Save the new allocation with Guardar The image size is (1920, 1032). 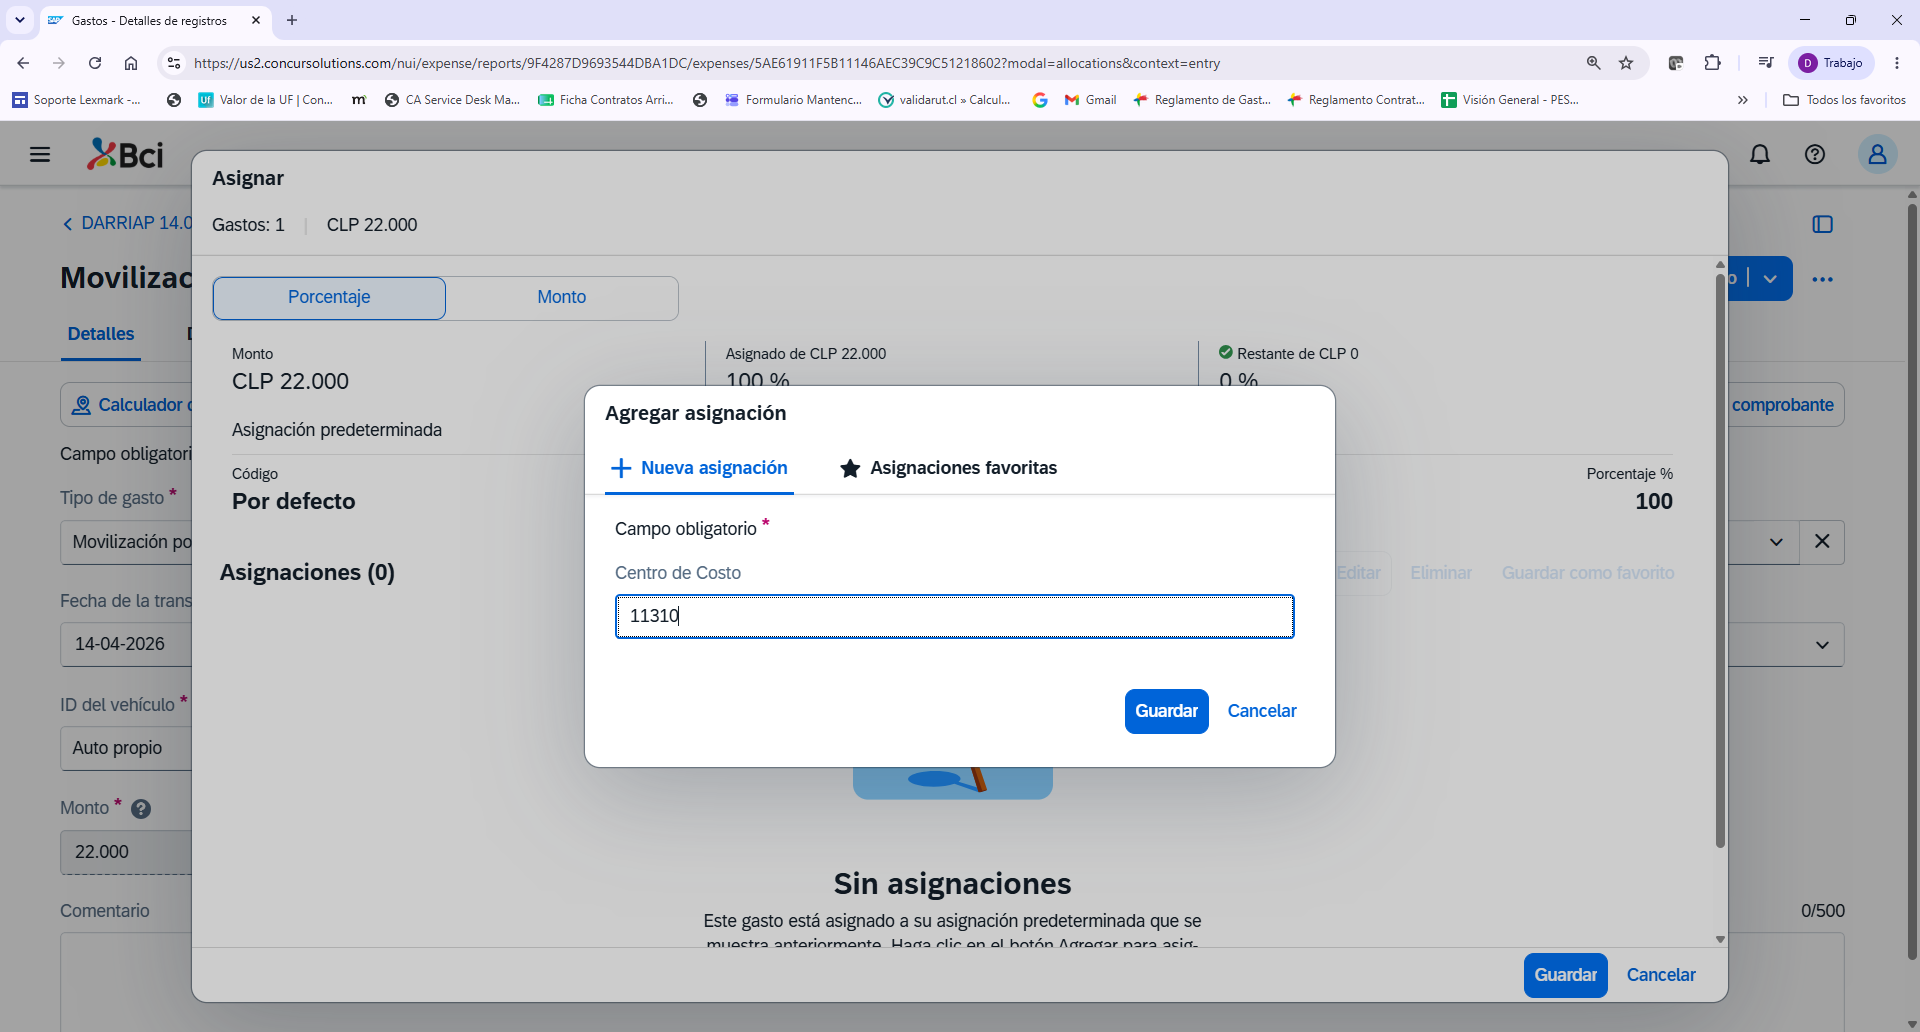click(1166, 711)
